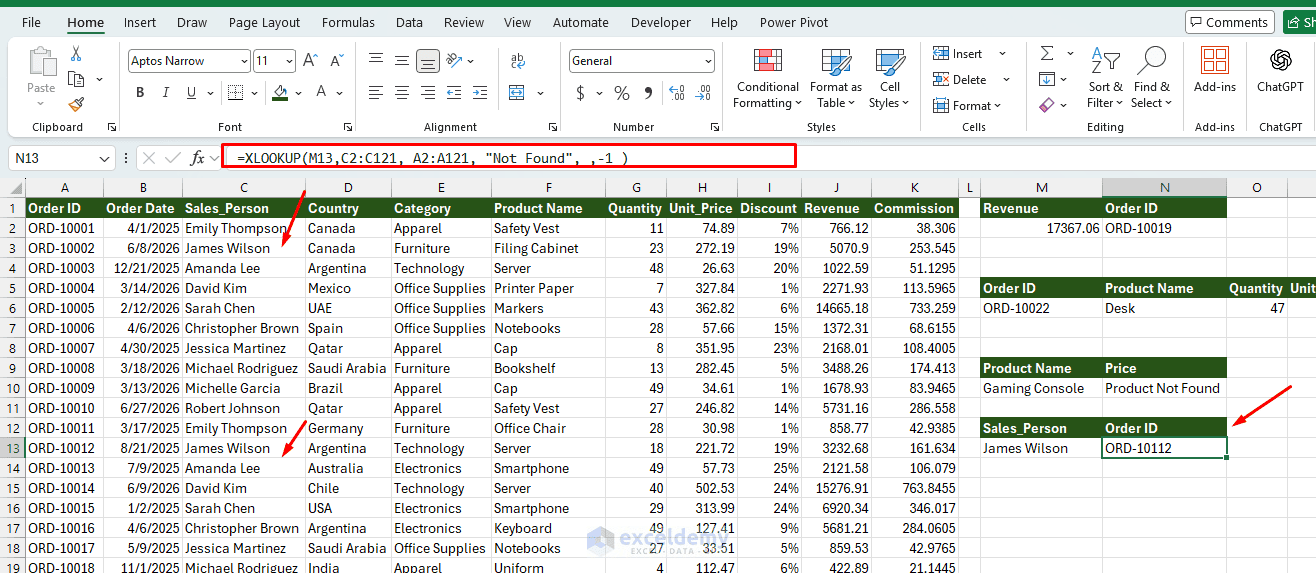Click the Insert Function fx icon
The height and width of the screenshot is (573, 1316).
[198, 158]
